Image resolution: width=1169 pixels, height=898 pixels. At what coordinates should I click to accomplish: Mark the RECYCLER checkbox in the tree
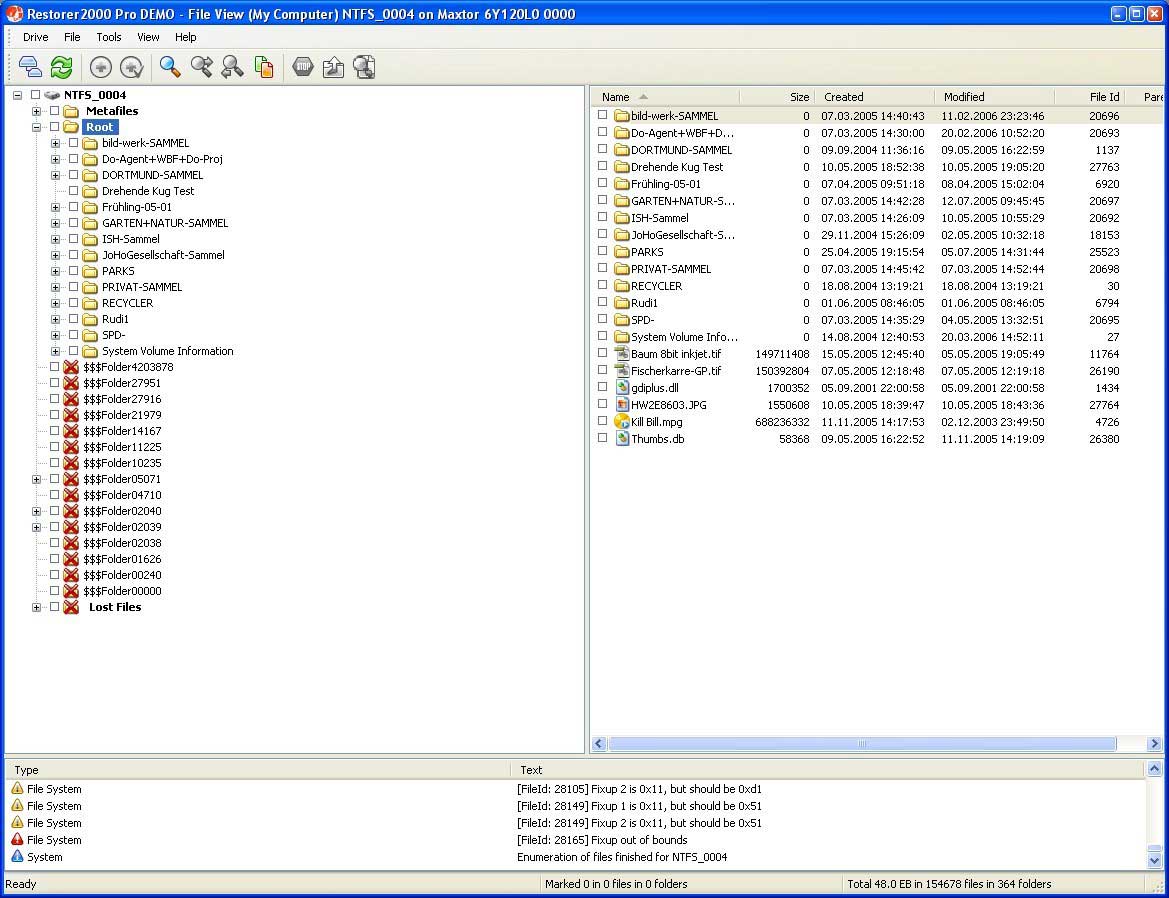coord(74,303)
